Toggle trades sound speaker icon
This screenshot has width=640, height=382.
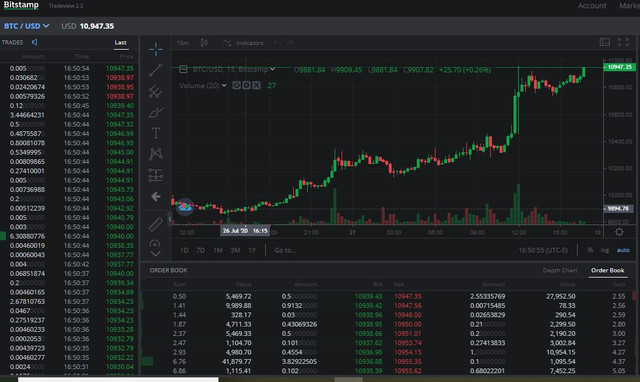pyautogui.click(x=35, y=42)
